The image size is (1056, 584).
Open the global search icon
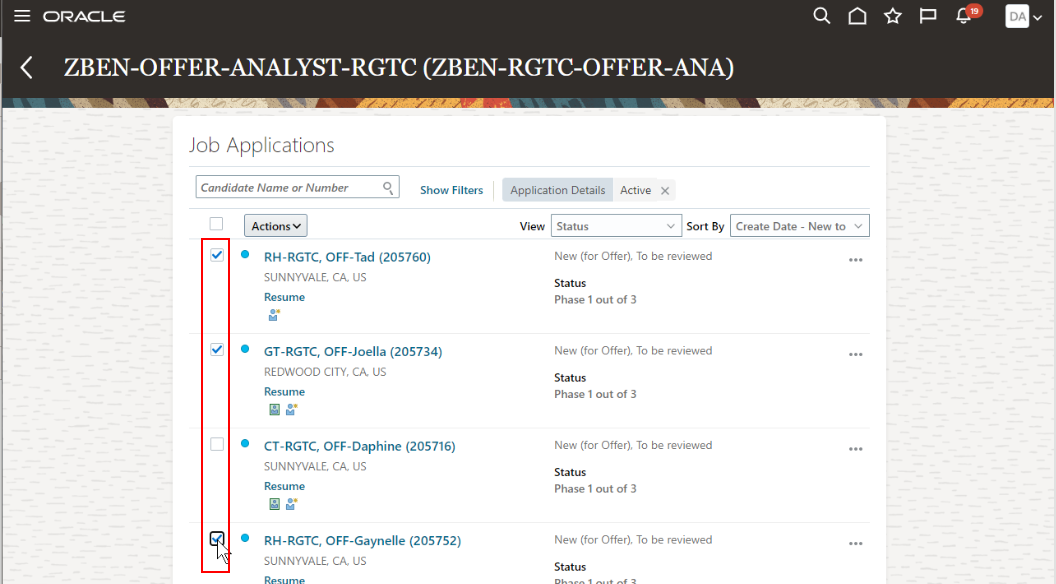[x=822, y=15]
